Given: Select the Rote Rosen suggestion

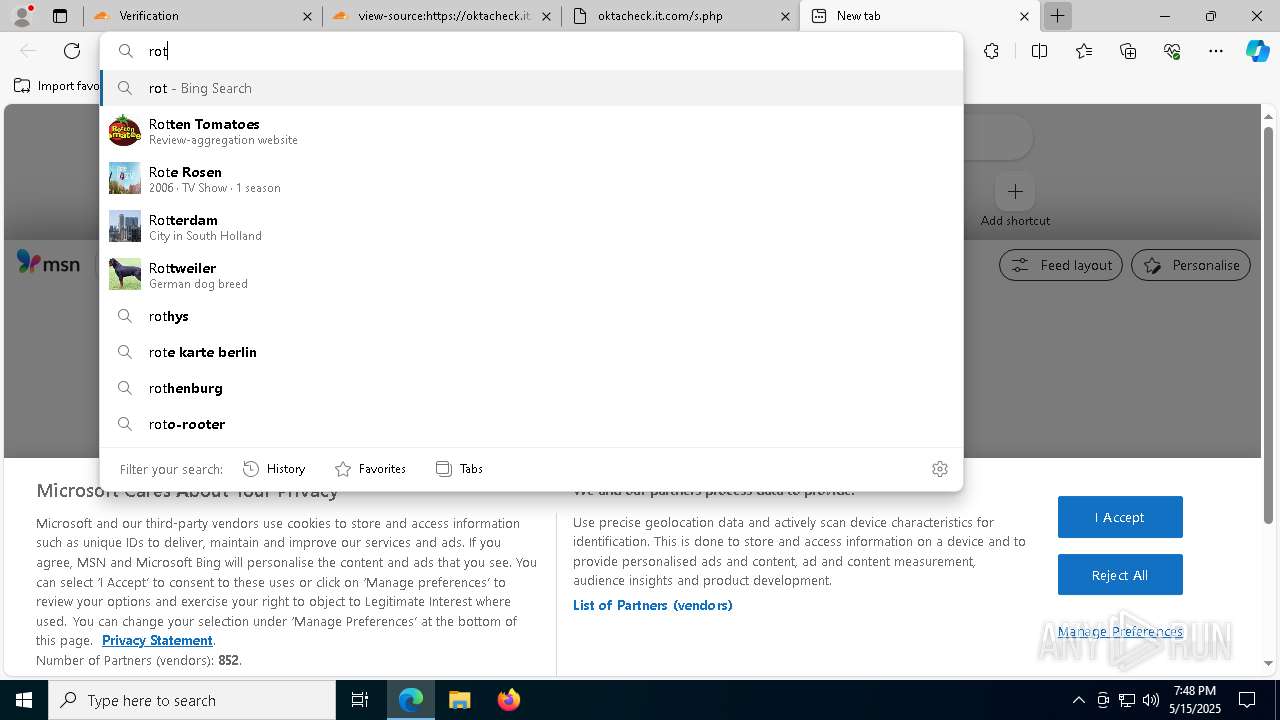Looking at the screenshot, I should point(531,178).
